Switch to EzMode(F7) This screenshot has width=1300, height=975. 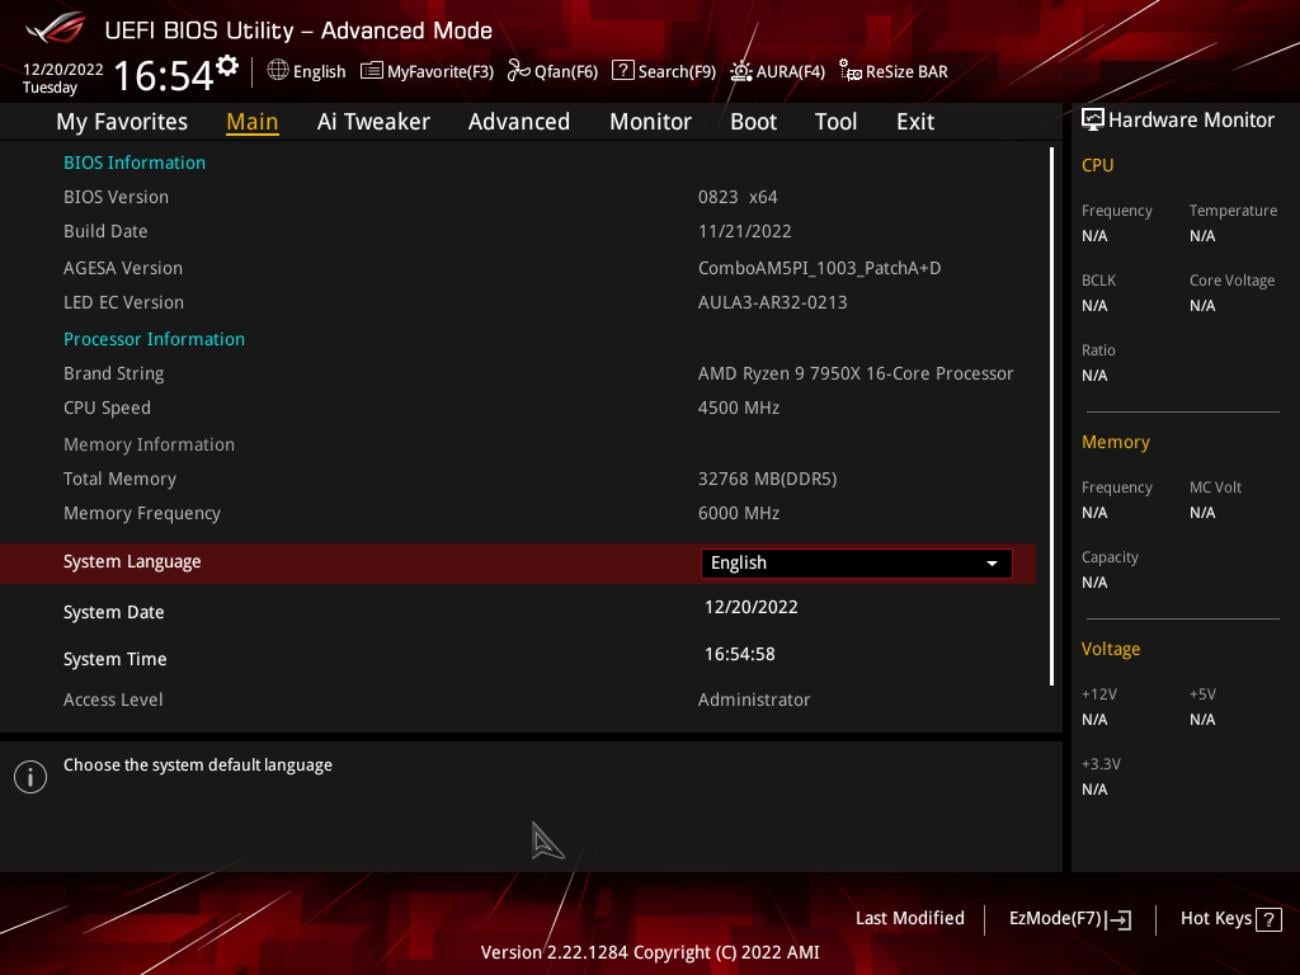1070,919
